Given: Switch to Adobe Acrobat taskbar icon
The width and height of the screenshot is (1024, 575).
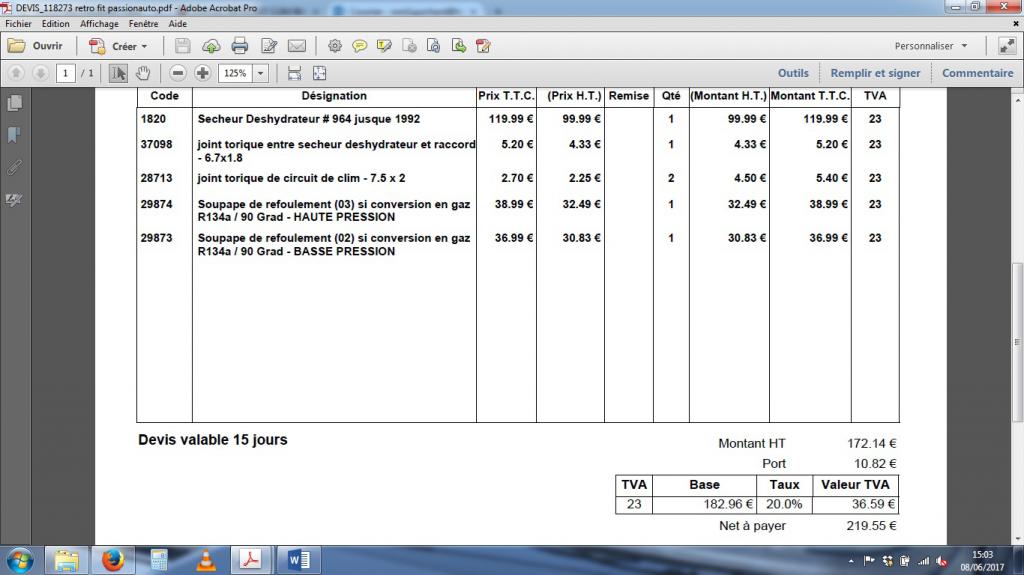Looking at the screenshot, I should coord(251,561).
